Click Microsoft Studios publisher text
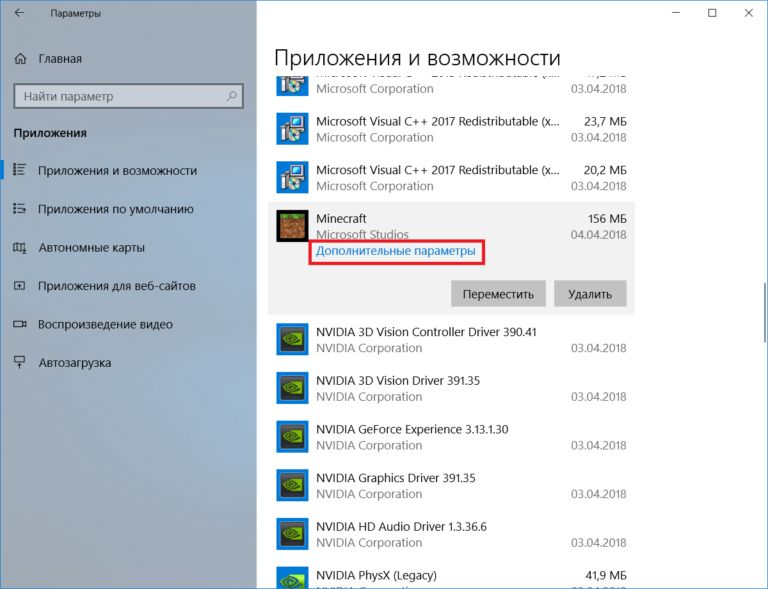768x589 pixels. tap(362, 235)
